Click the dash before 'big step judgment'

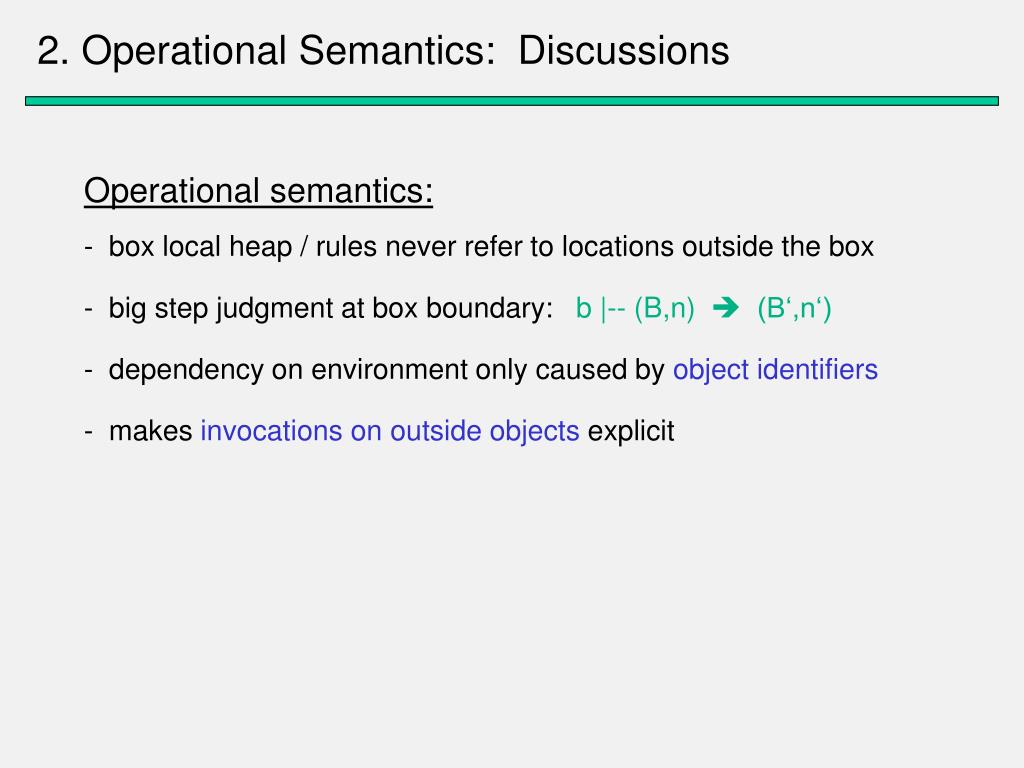(88, 310)
